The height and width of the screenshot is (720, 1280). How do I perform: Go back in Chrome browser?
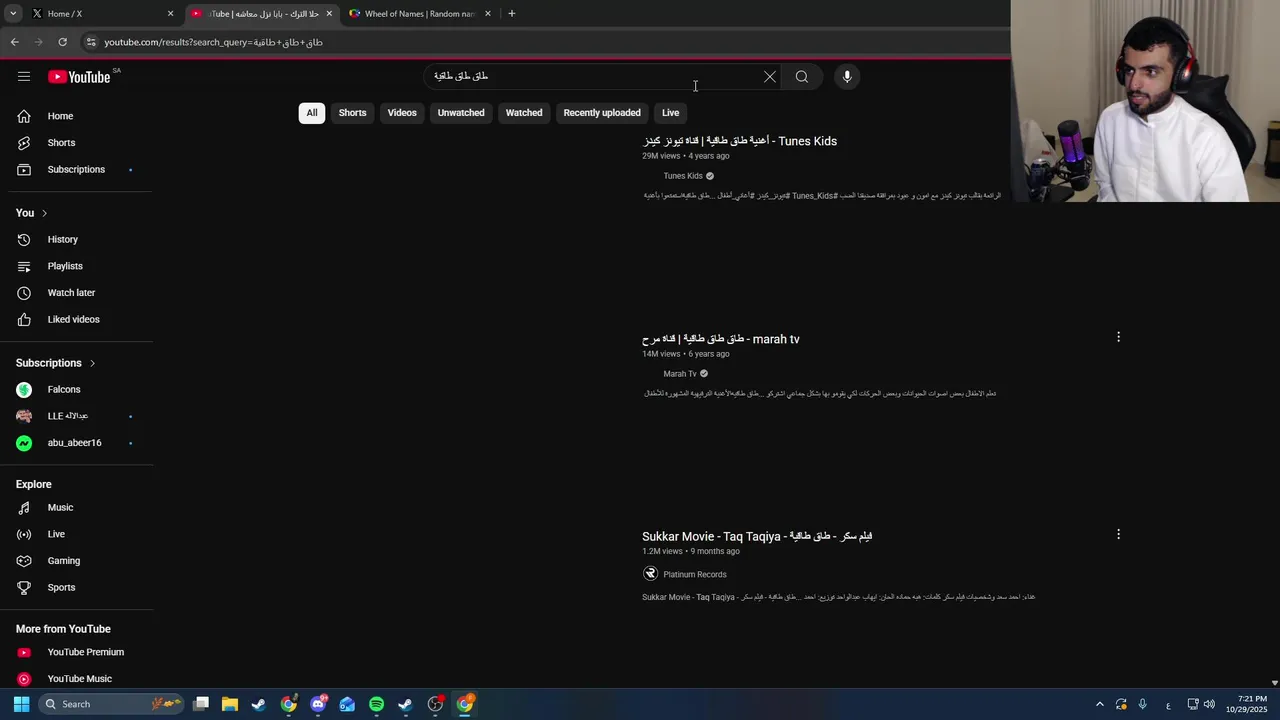[x=14, y=42]
